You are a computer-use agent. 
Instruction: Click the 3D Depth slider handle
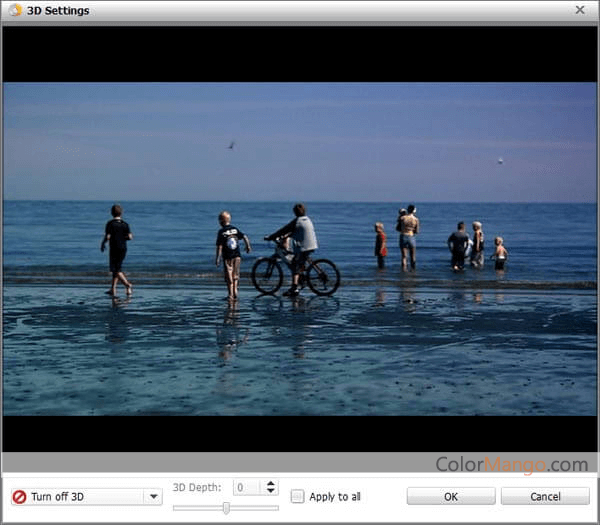coord(226,508)
